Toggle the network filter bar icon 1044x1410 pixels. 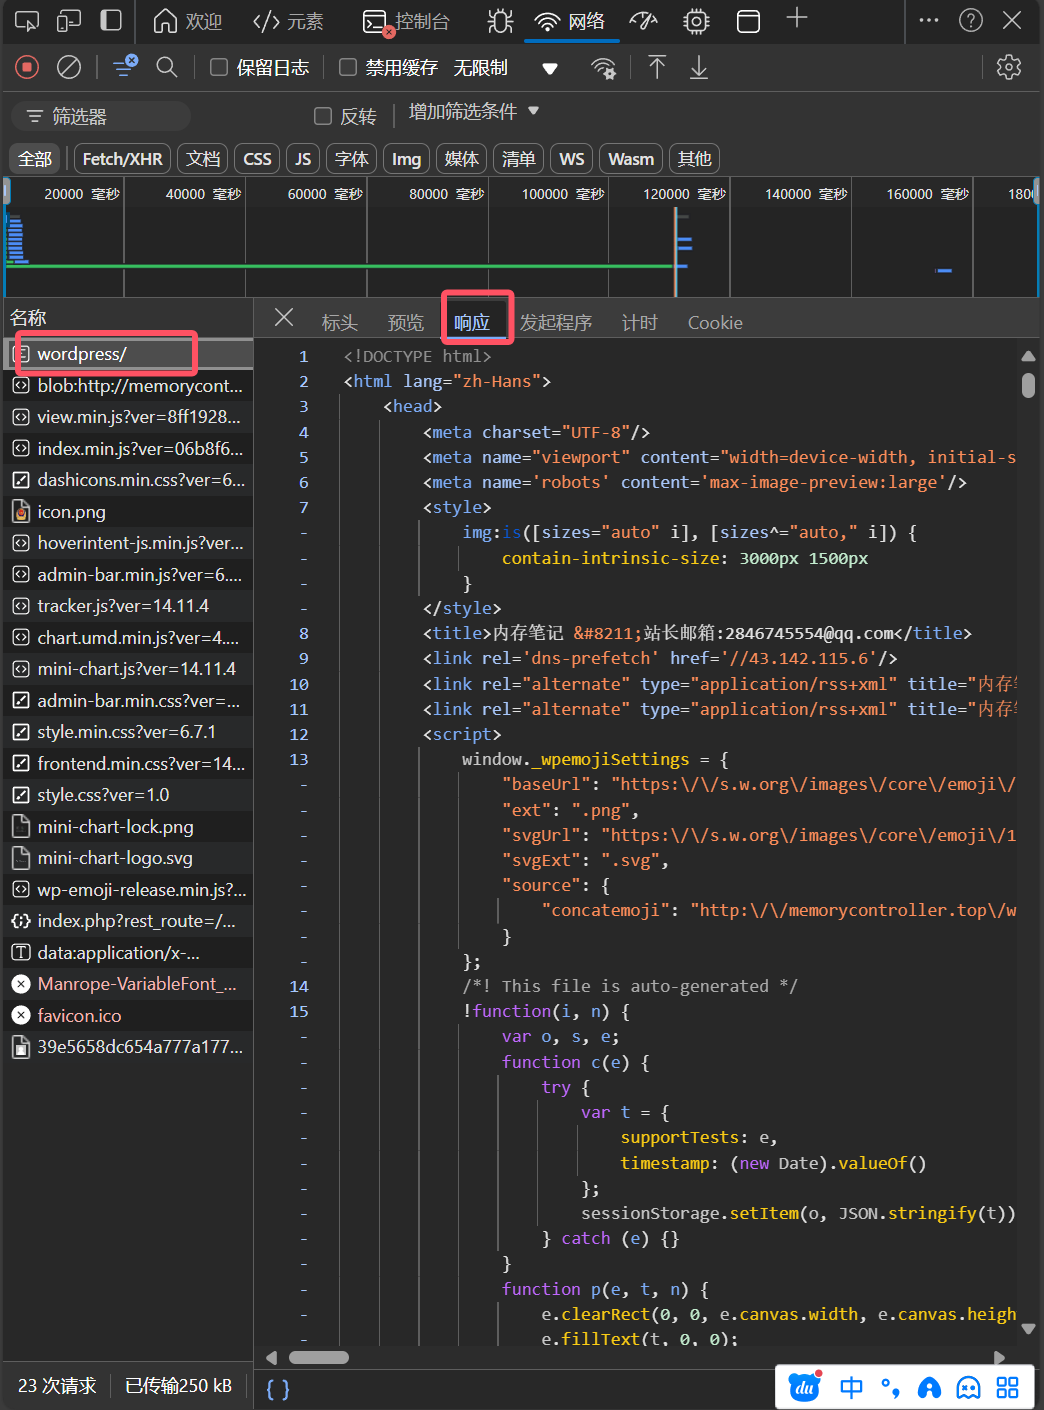(x=125, y=67)
